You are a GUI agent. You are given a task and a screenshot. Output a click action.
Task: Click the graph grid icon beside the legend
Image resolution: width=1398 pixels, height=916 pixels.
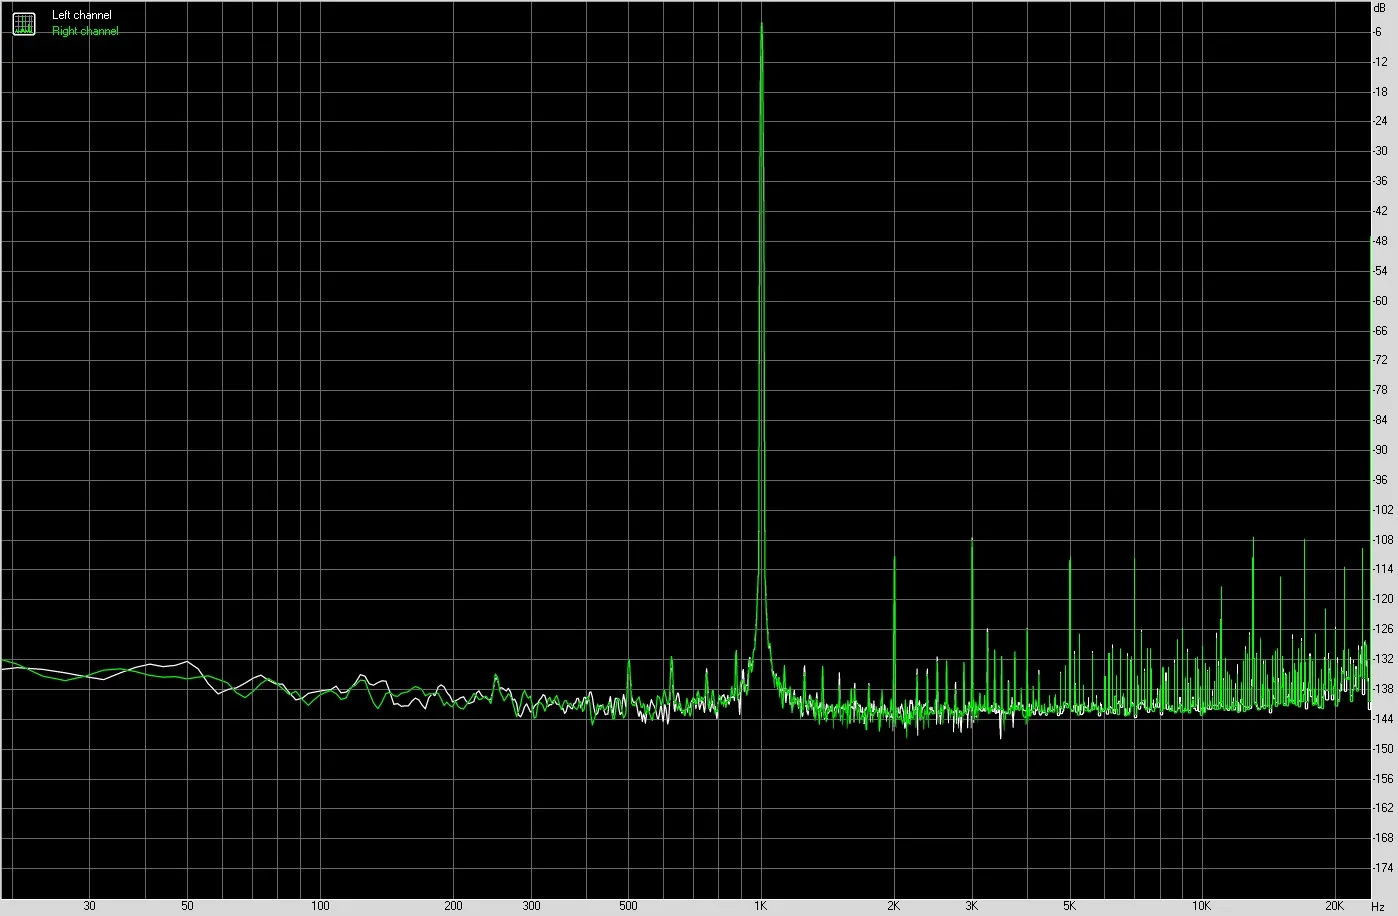click(23, 24)
